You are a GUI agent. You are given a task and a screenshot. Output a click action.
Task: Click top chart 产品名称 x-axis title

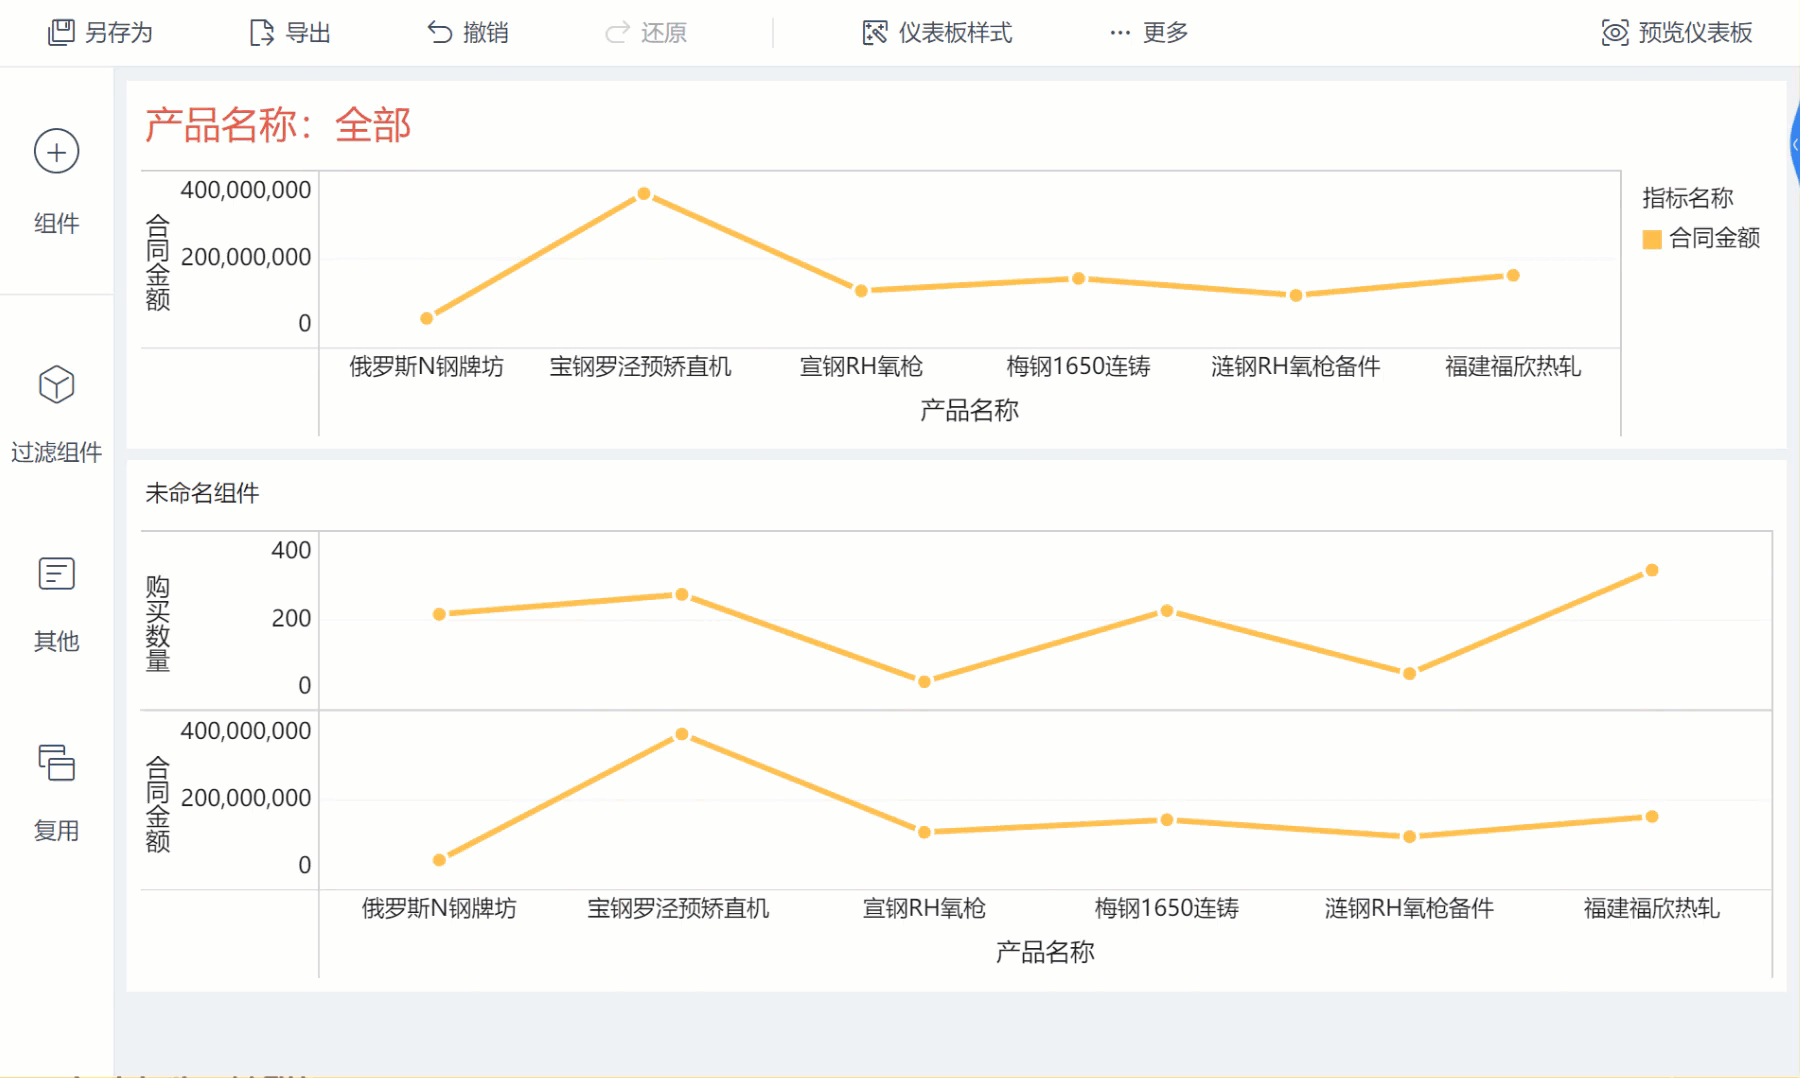pyautogui.click(x=970, y=410)
